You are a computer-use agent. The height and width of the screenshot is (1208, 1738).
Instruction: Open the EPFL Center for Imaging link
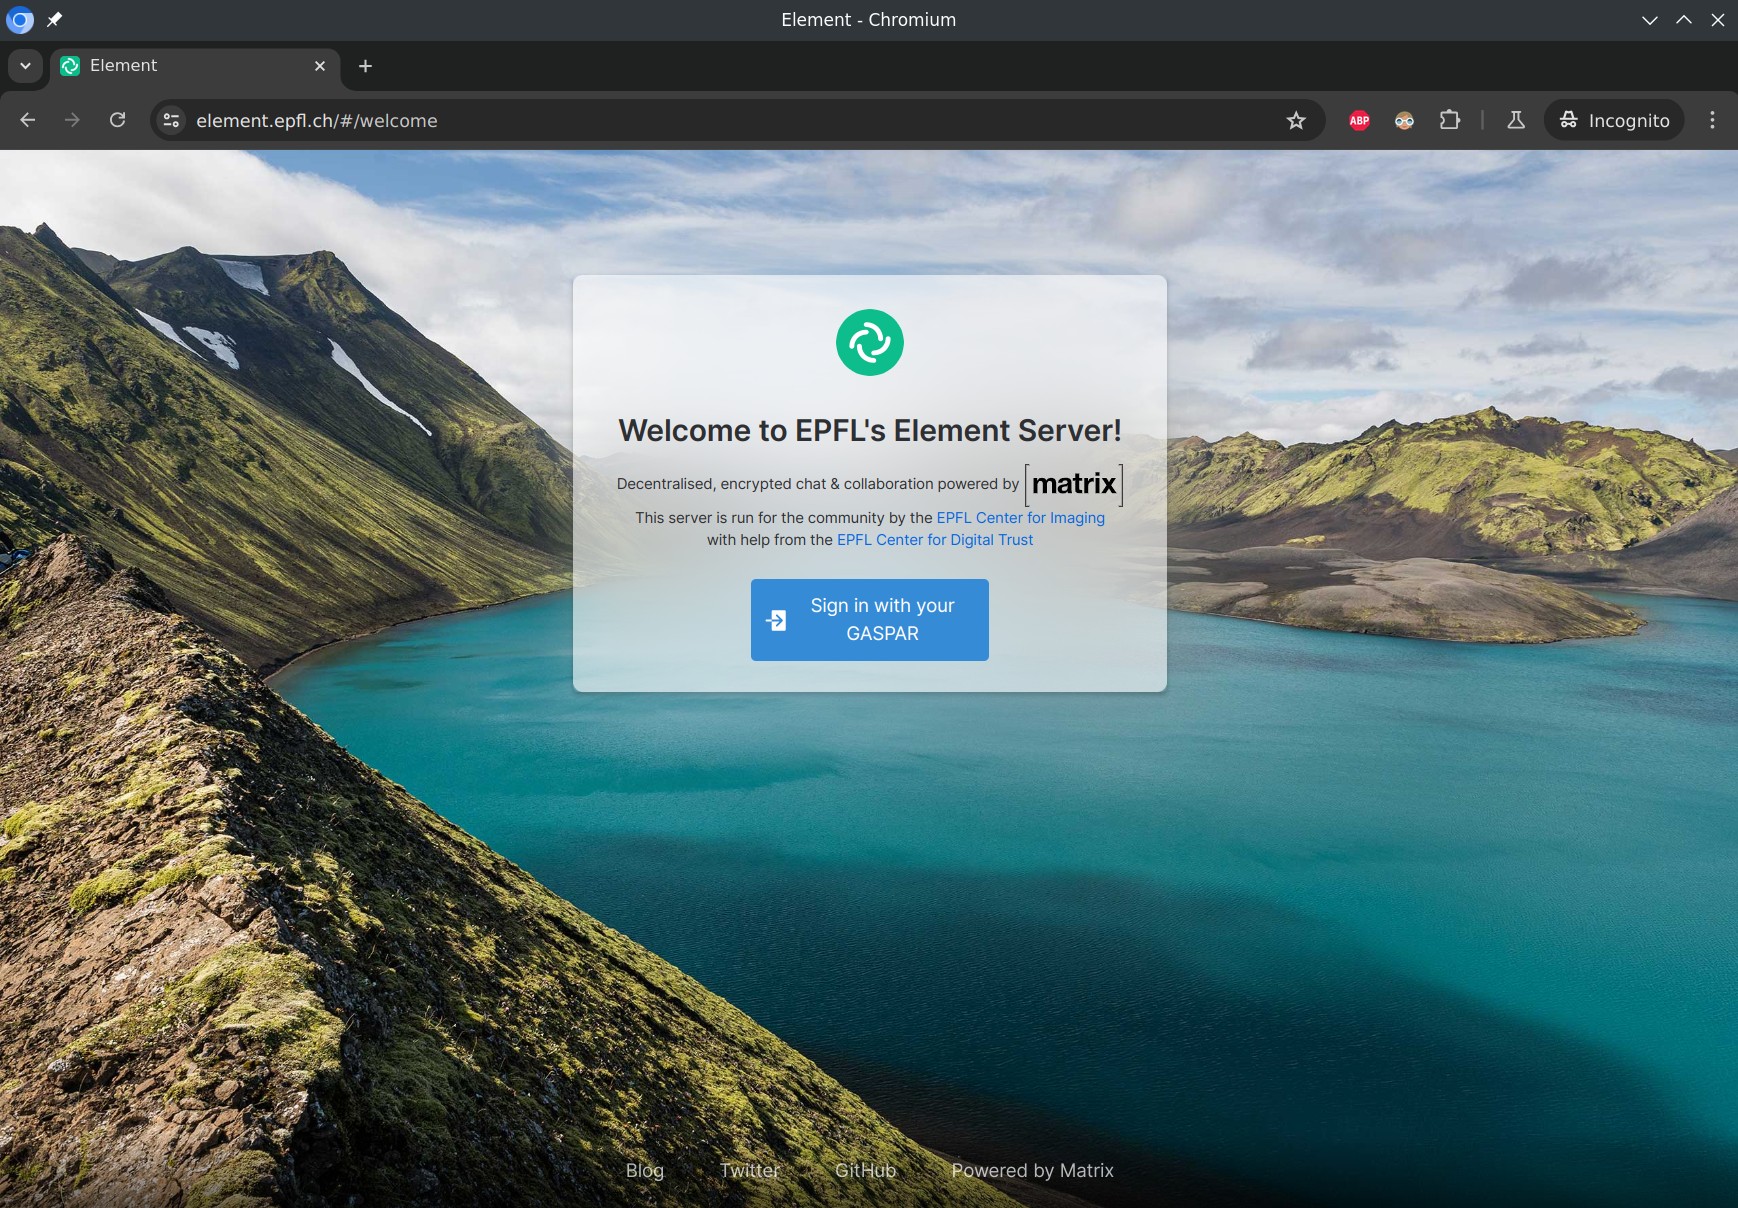(x=1020, y=518)
